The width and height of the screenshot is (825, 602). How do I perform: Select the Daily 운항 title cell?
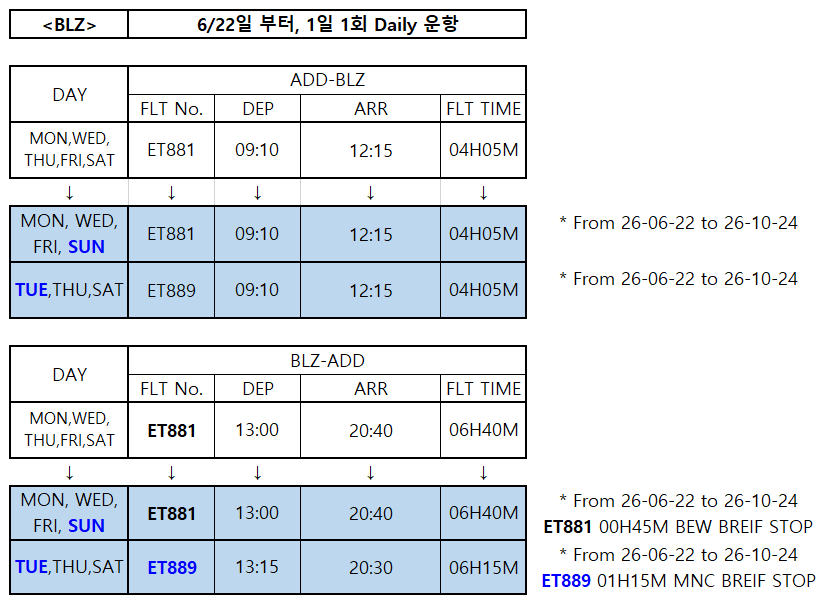point(327,25)
